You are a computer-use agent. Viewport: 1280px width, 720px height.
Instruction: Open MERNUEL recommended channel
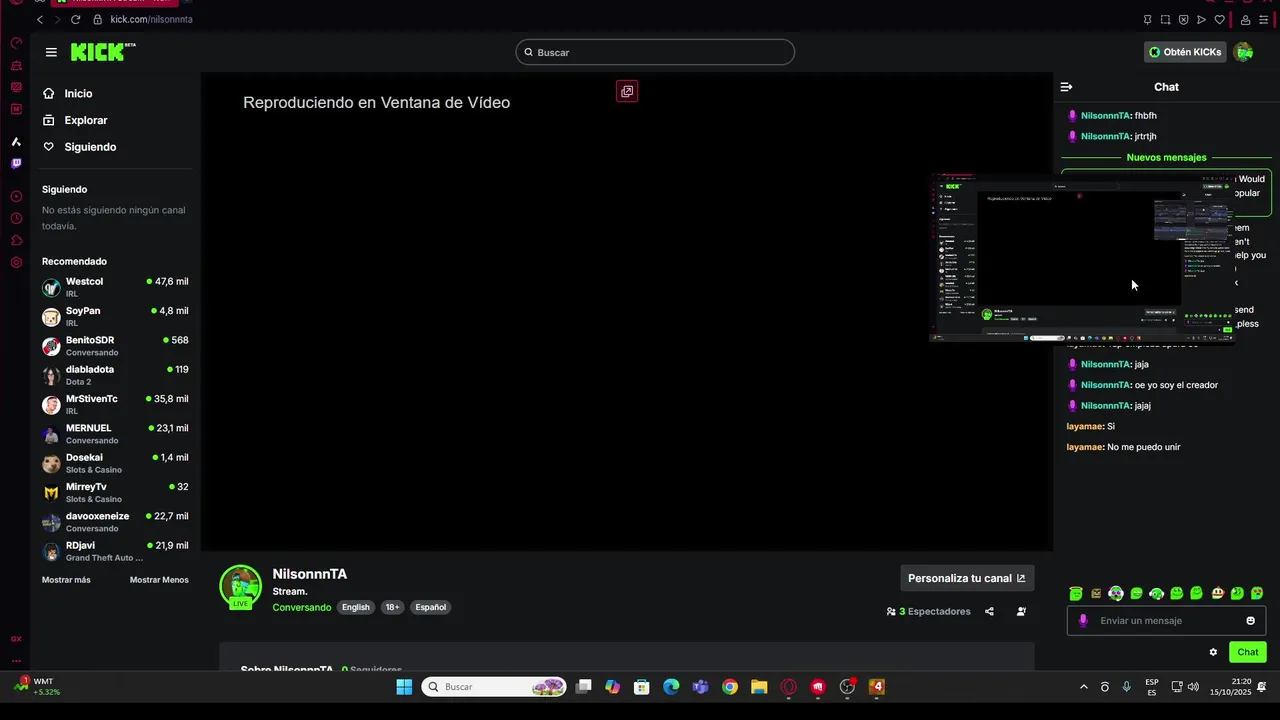point(115,434)
